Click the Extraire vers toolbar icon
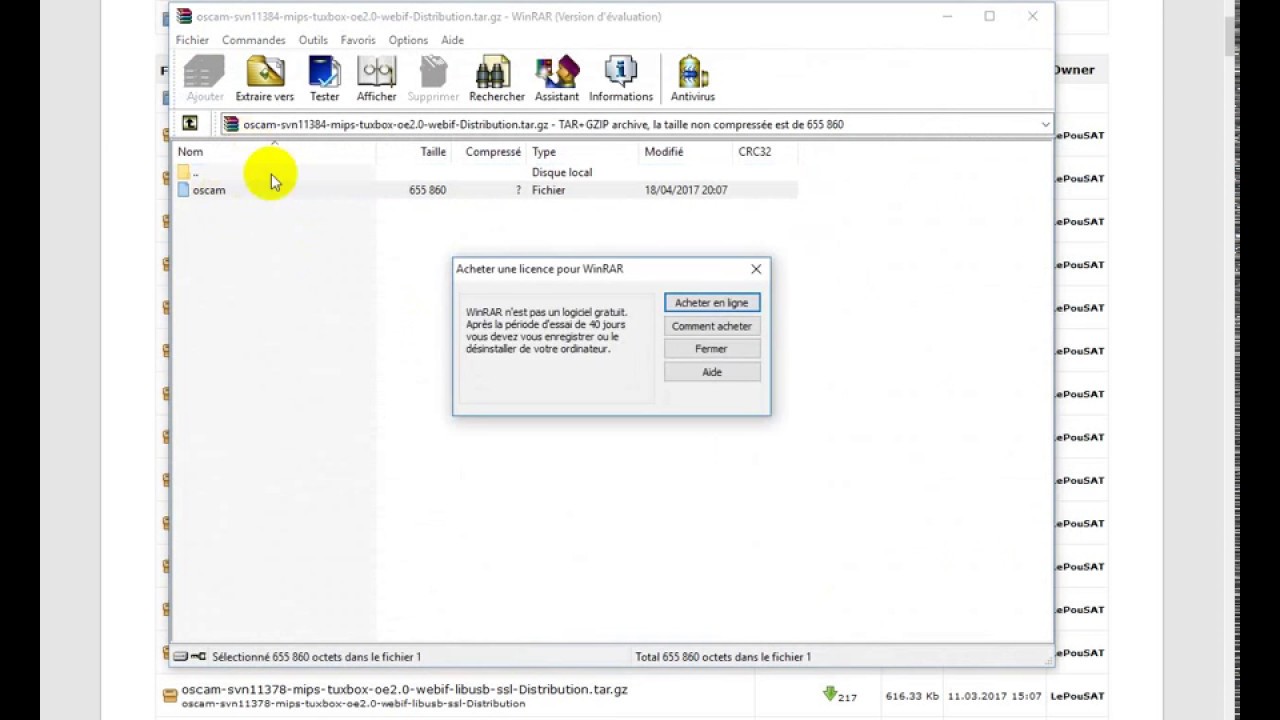 265,79
